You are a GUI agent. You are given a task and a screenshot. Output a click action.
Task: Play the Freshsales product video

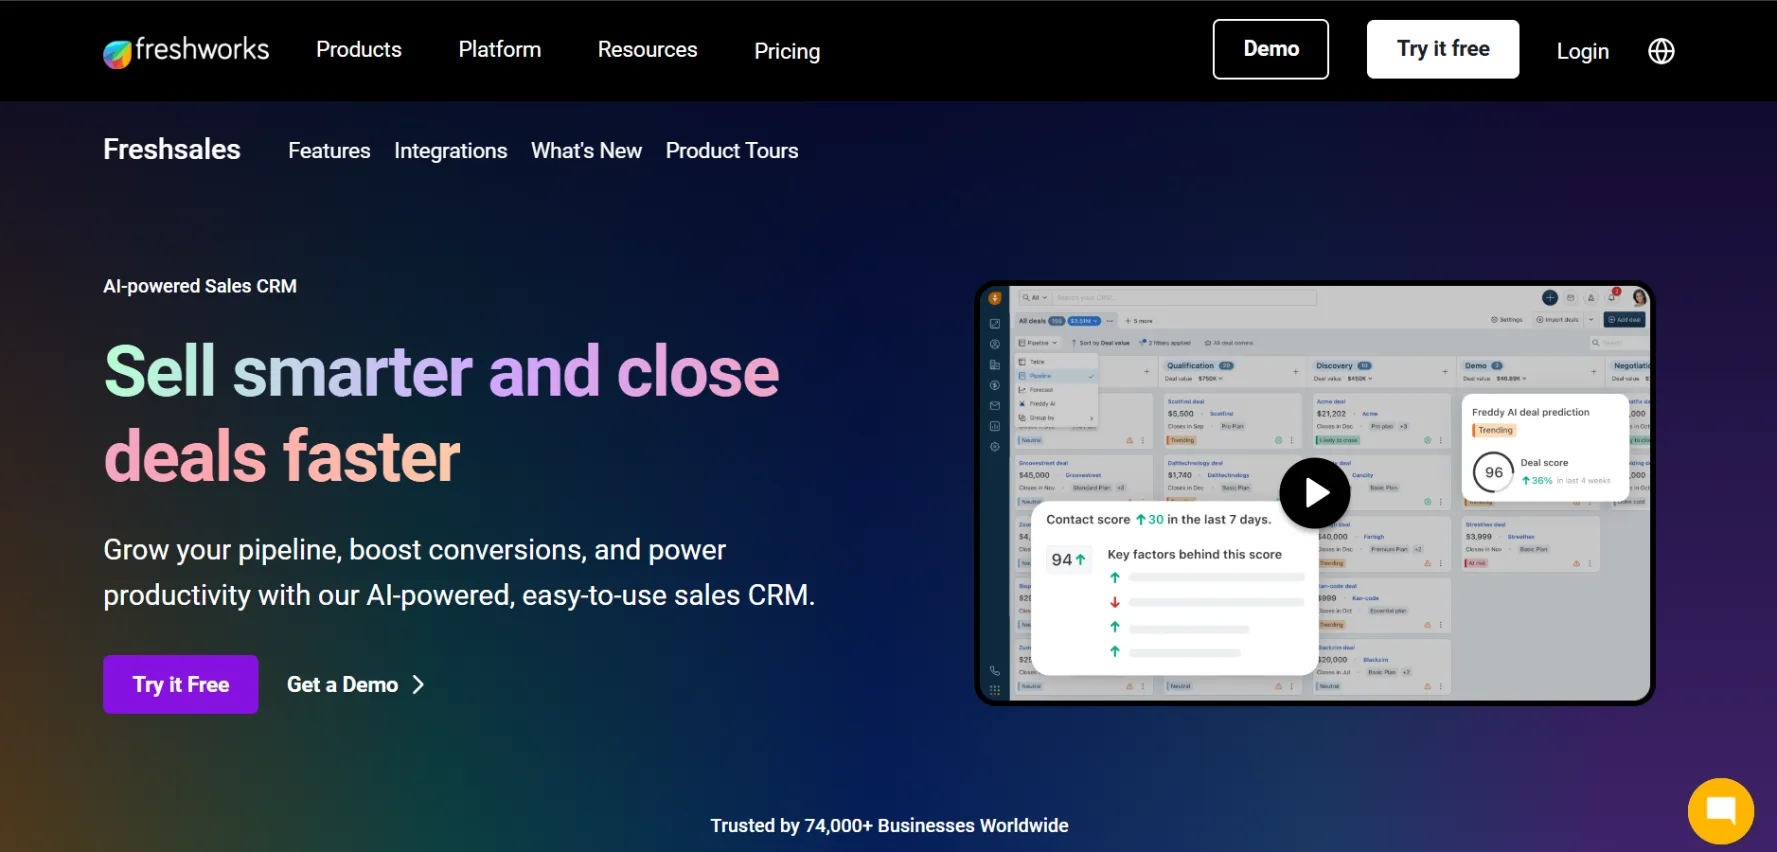[x=1315, y=493]
